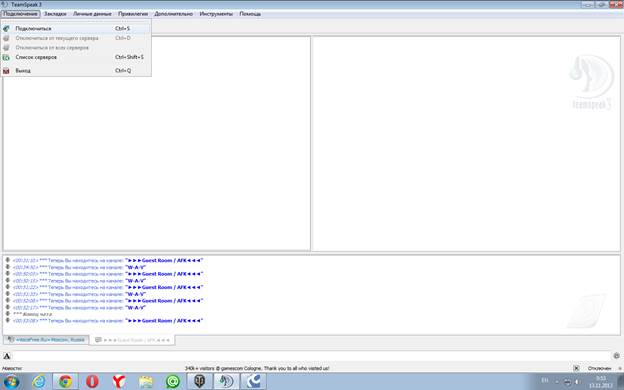The height and width of the screenshot is (390, 624).
Task: Click the "Конец чата" log line
Action: pyautogui.click(x=32, y=314)
